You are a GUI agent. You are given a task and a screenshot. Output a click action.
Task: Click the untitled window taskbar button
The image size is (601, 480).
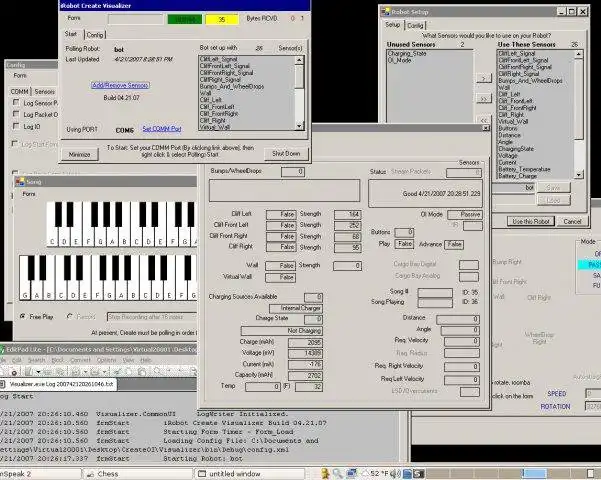250,474
